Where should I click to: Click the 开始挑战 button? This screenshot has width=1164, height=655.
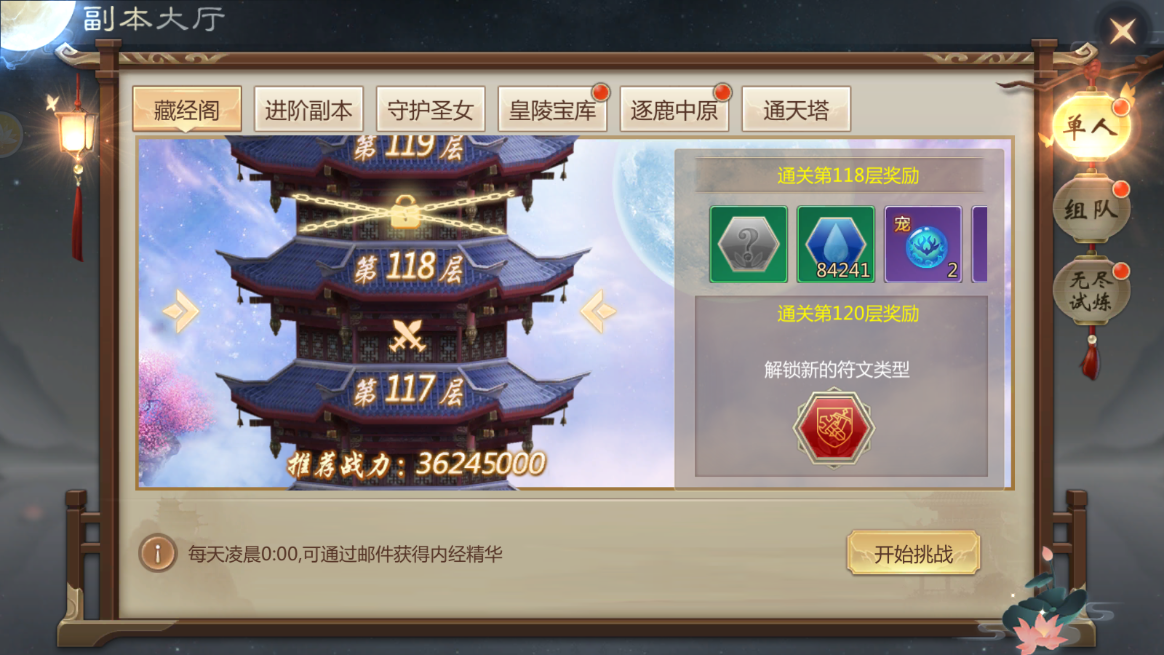913,553
